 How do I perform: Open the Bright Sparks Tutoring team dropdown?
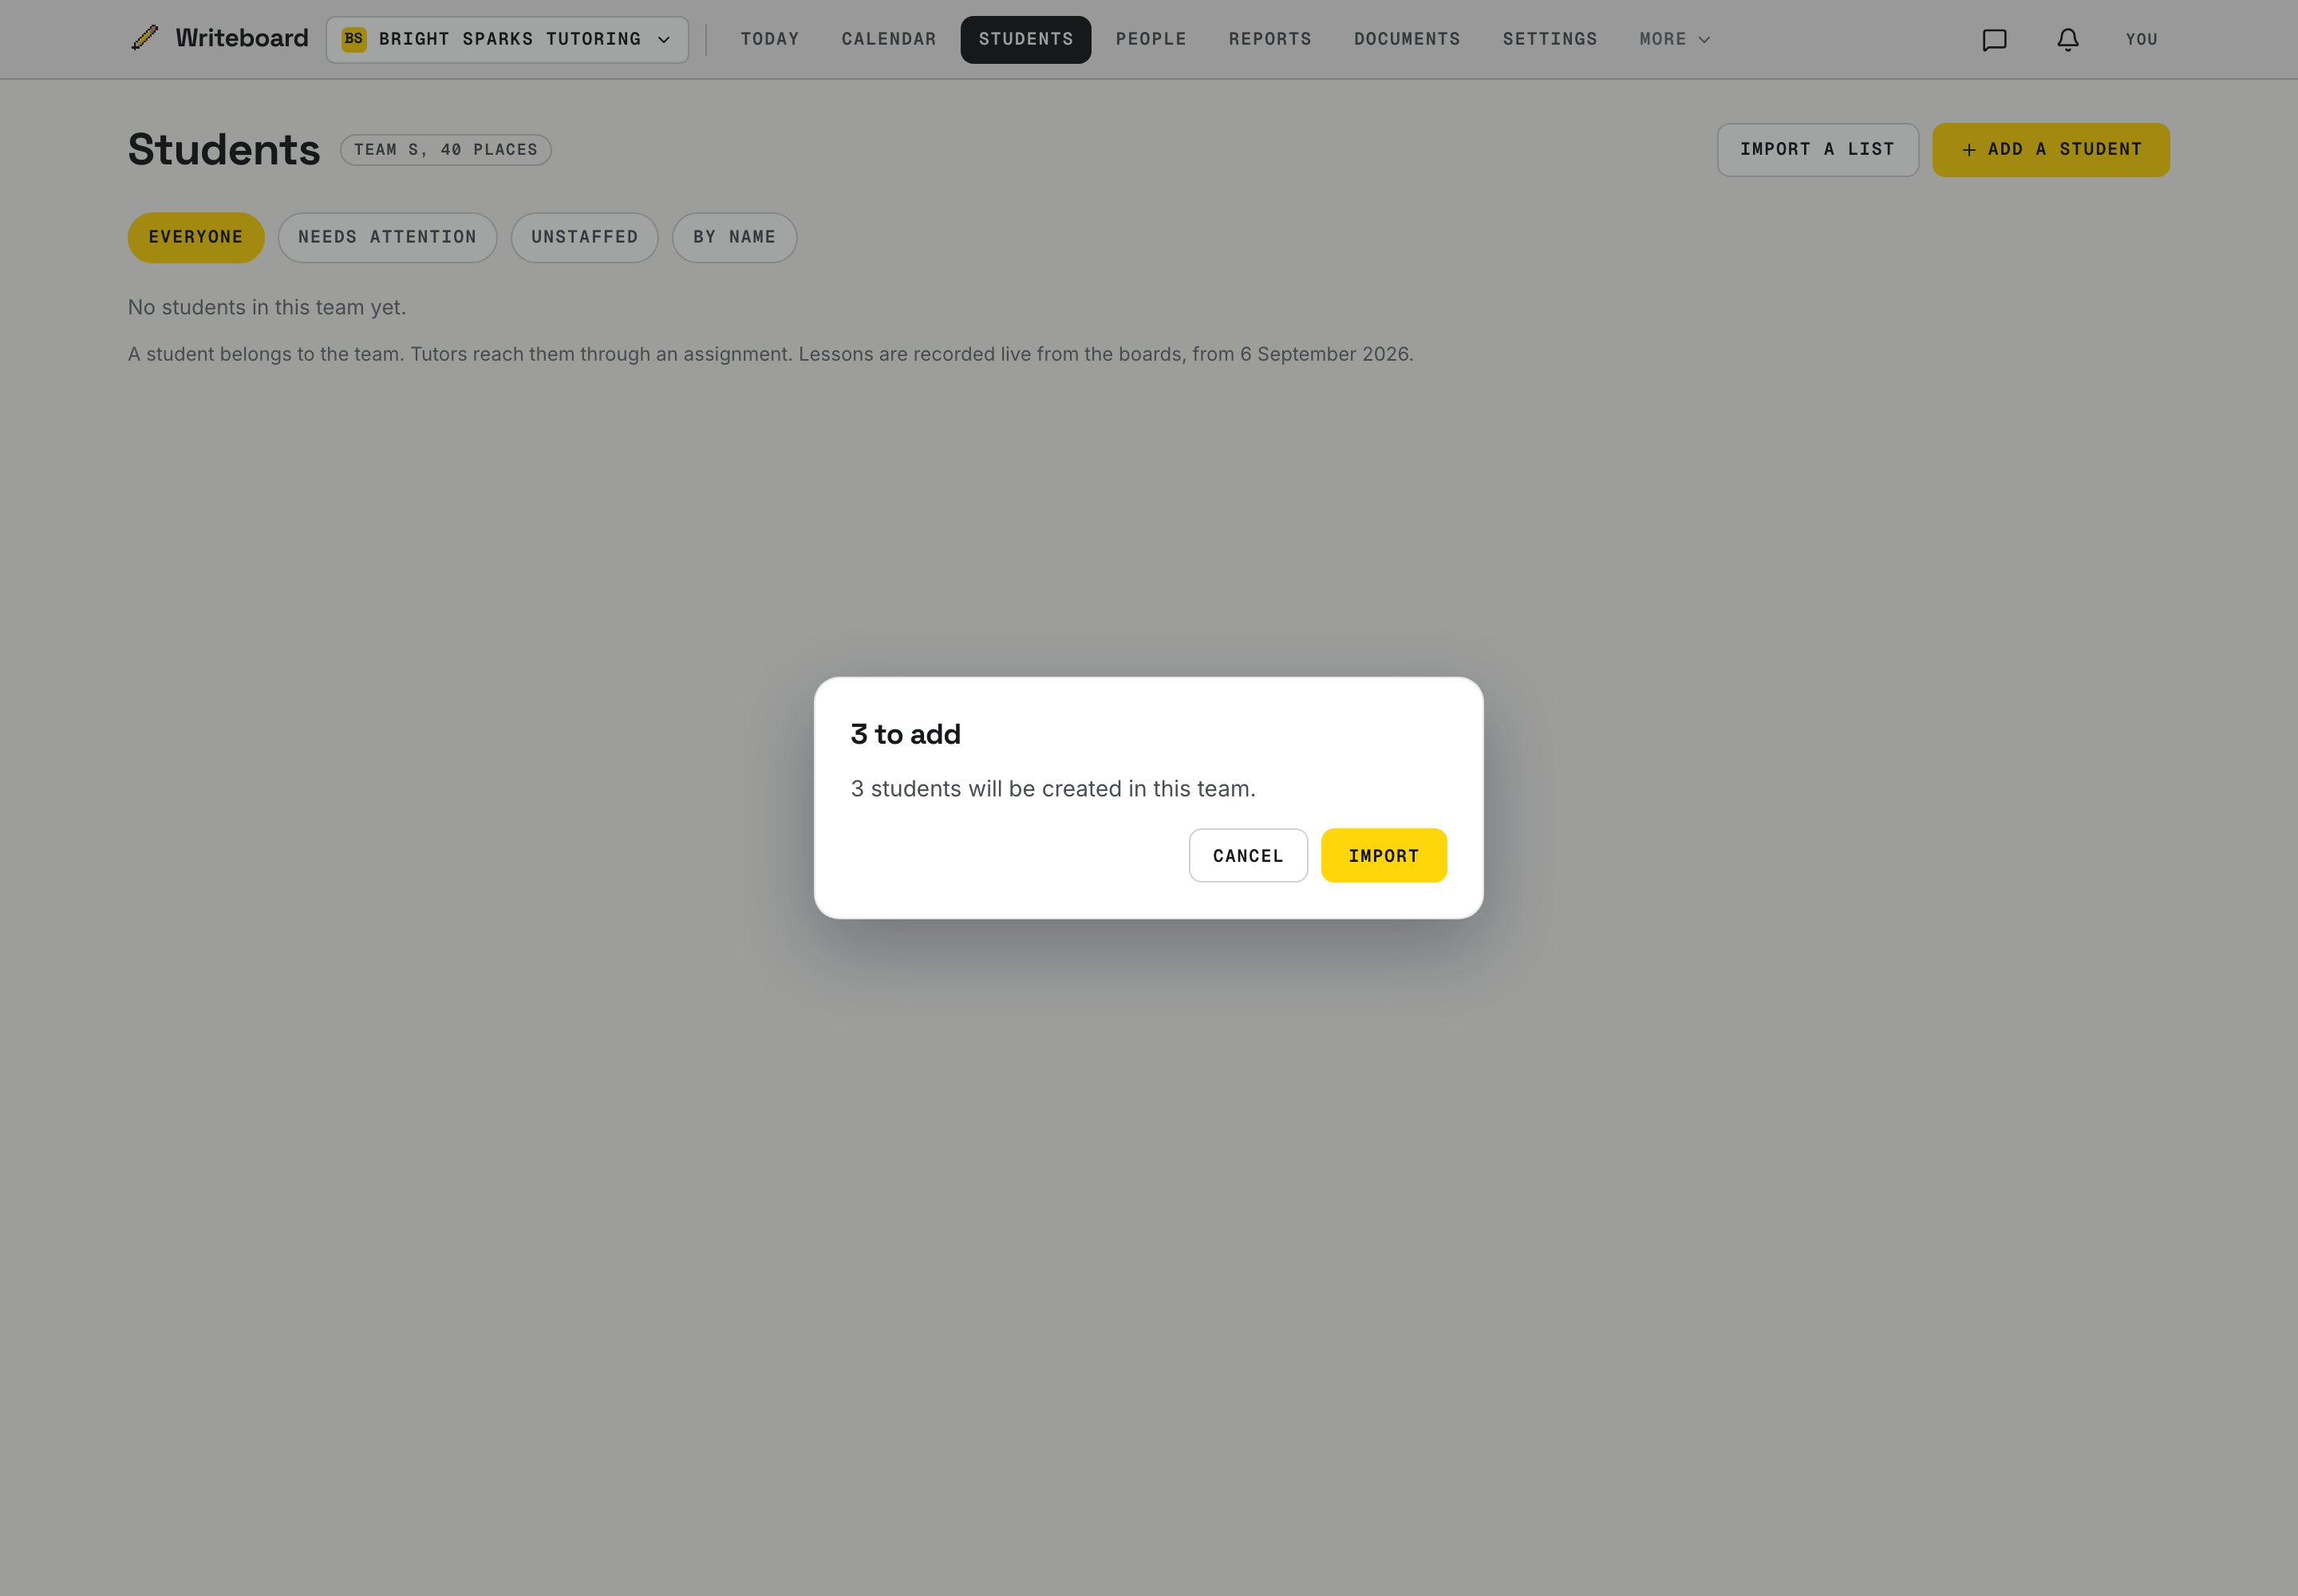click(x=507, y=40)
